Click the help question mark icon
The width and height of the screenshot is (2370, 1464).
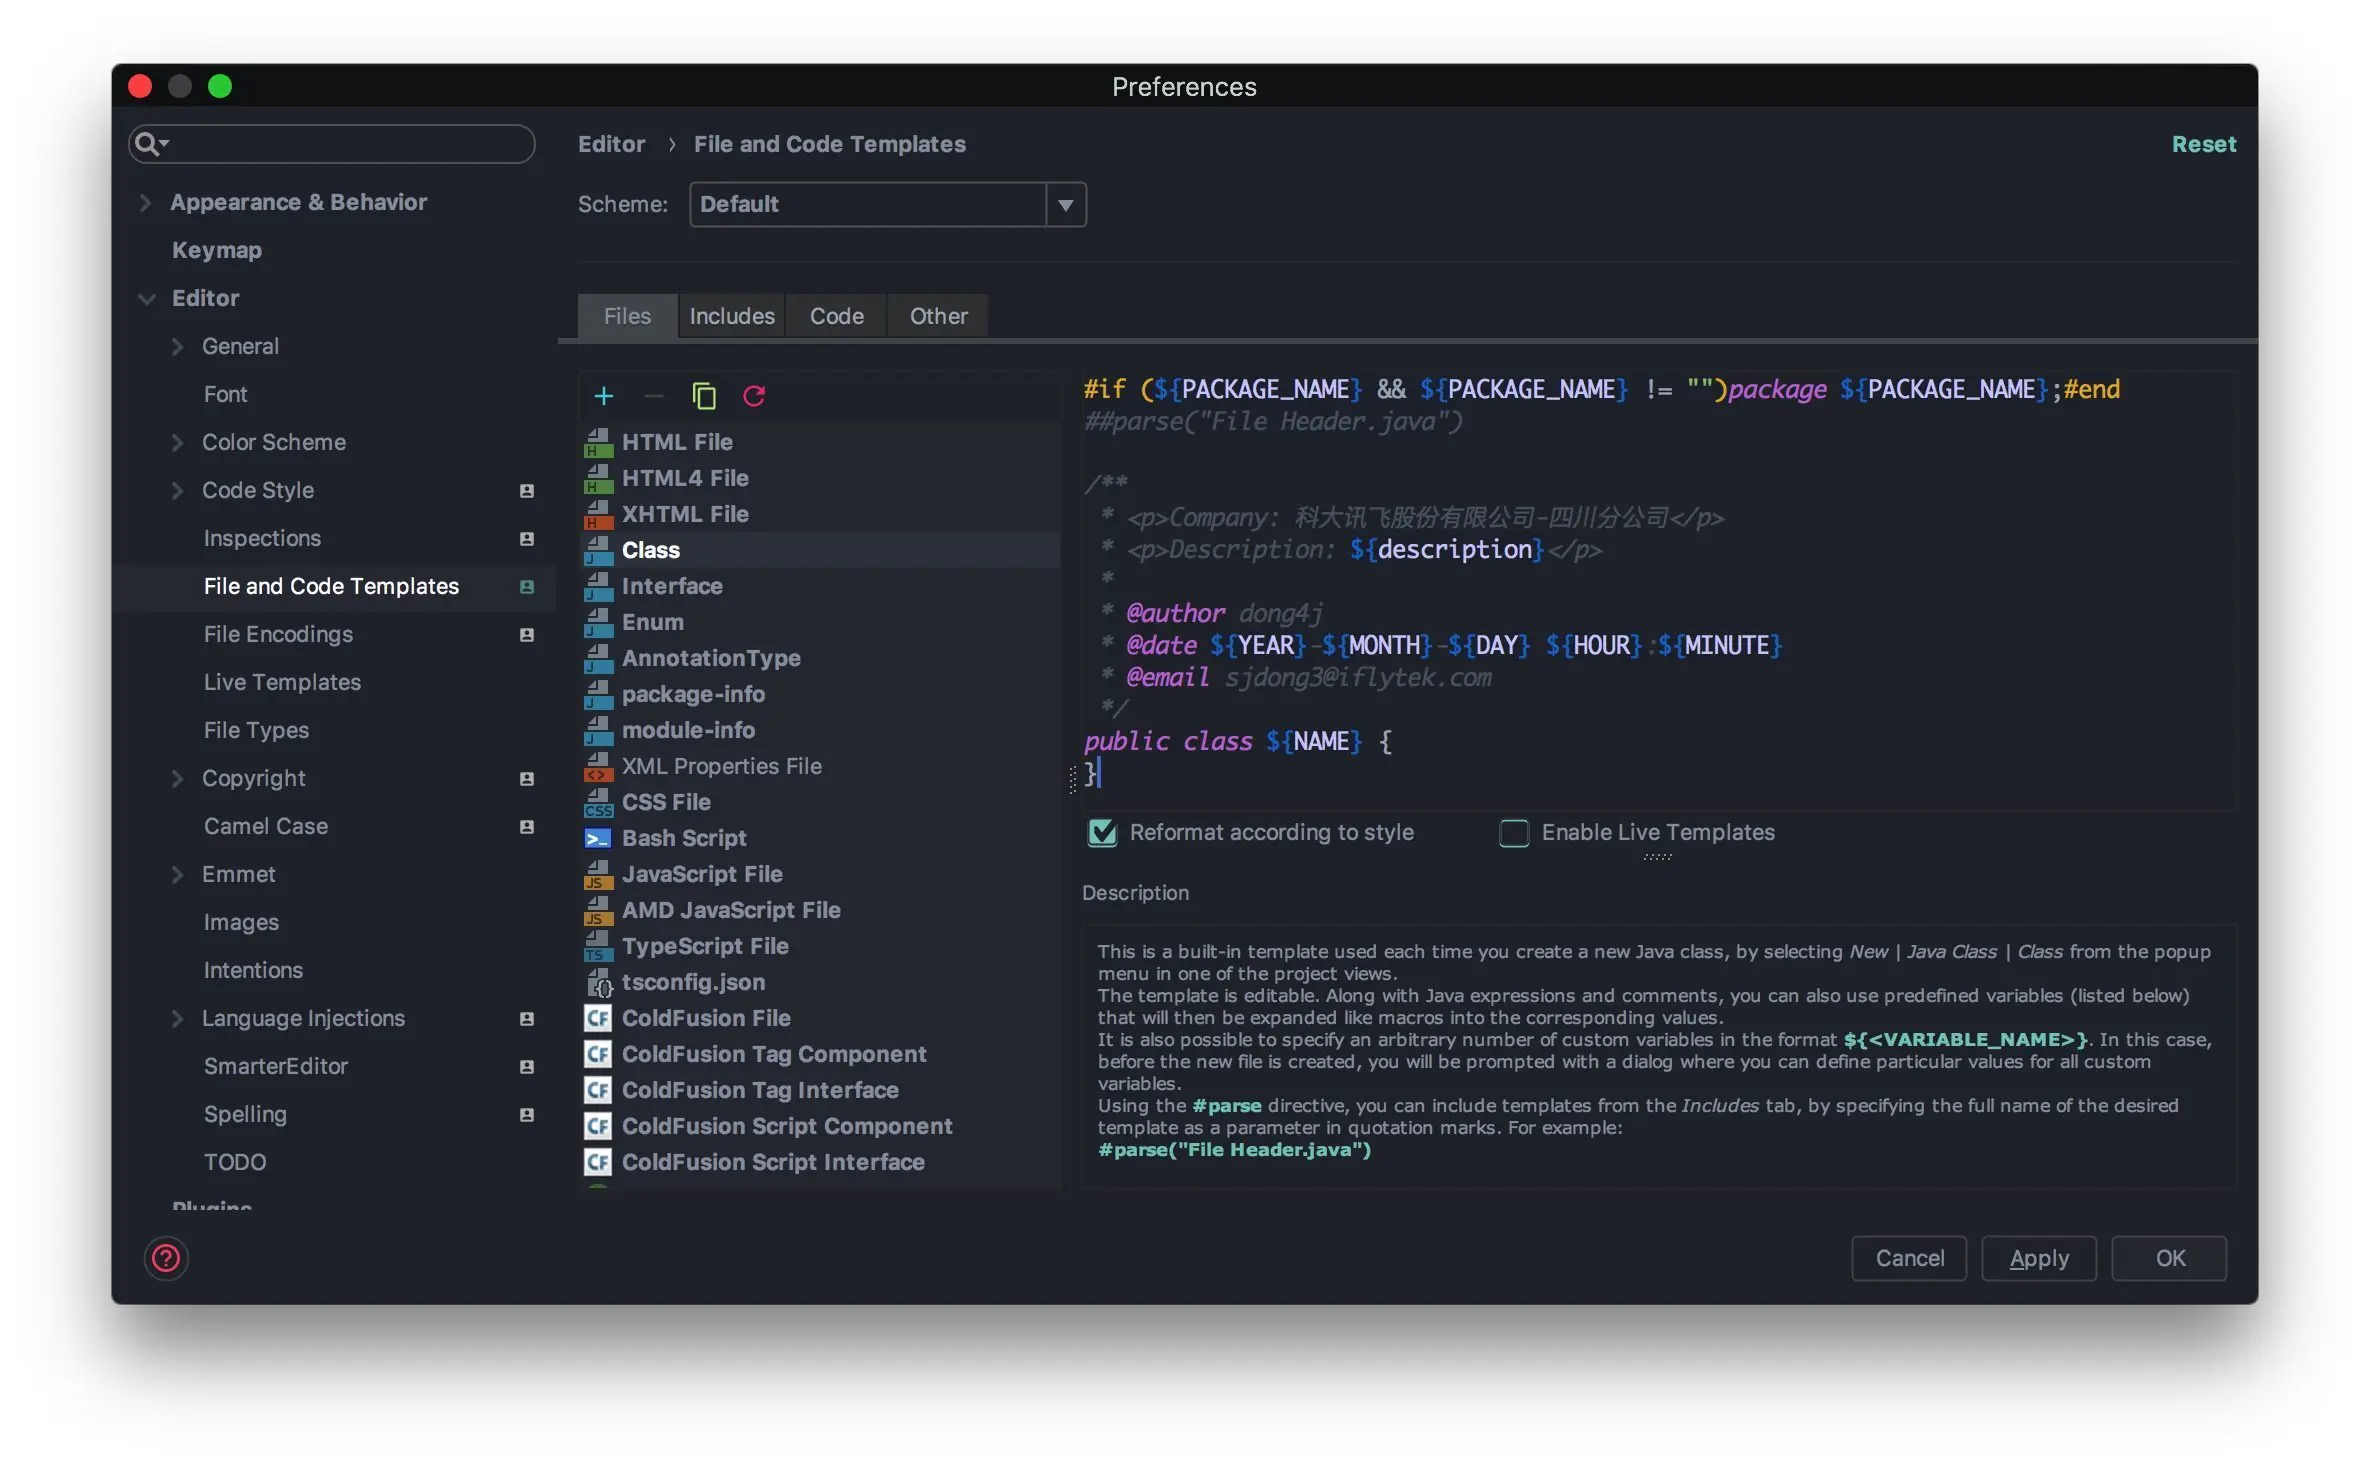(166, 1257)
